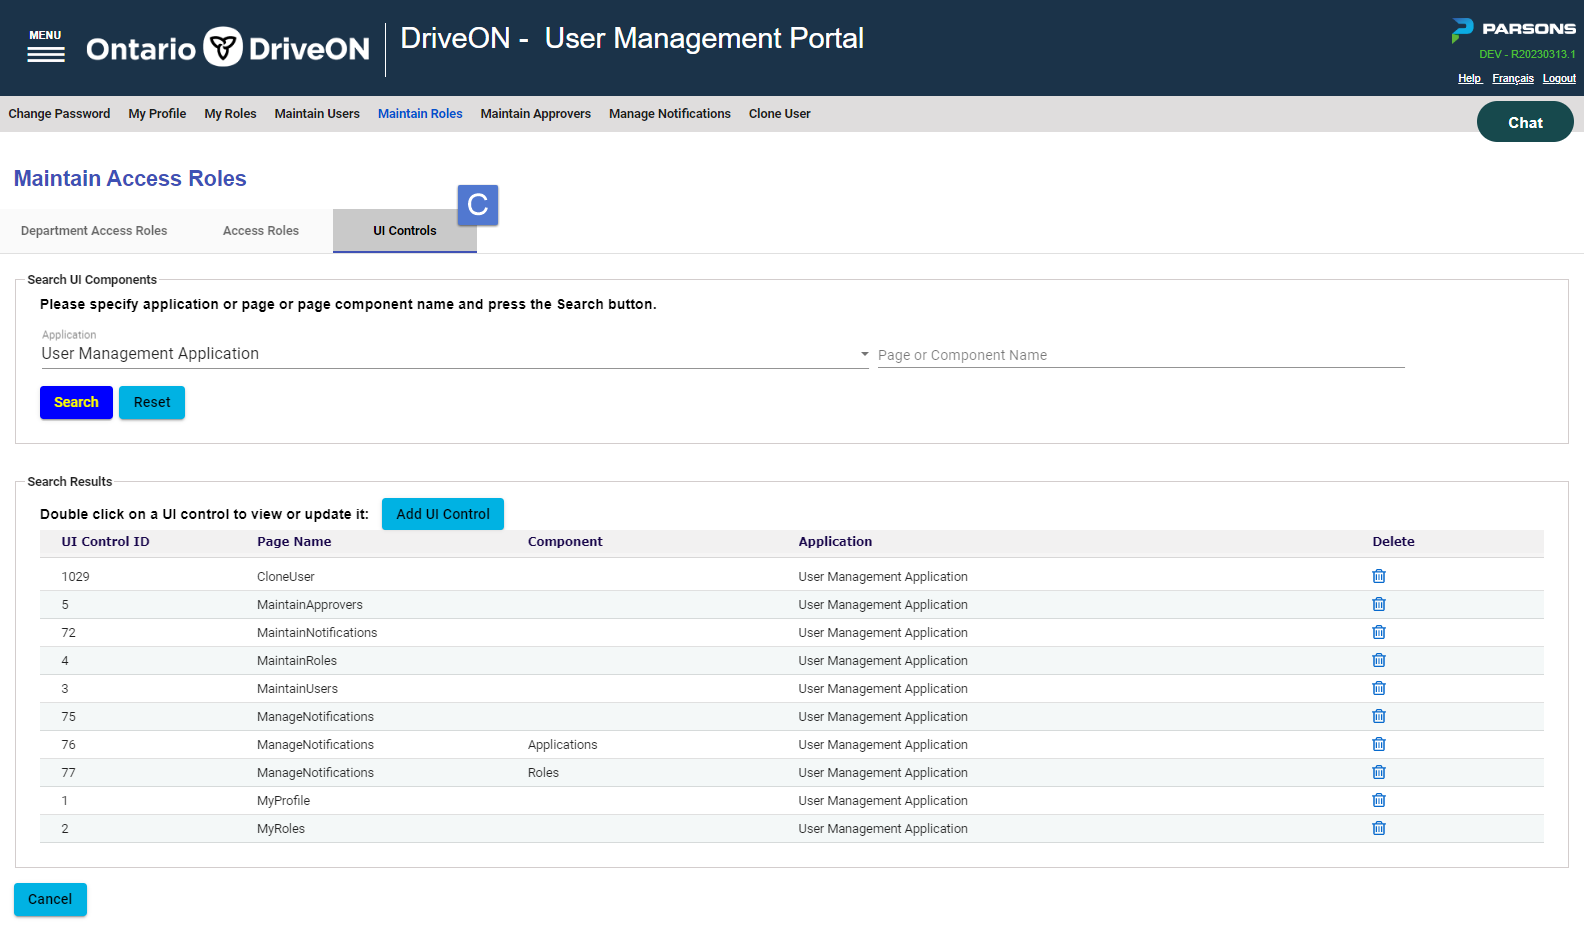
Task: Select the MyProfile page name cell
Action: pyautogui.click(x=283, y=801)
